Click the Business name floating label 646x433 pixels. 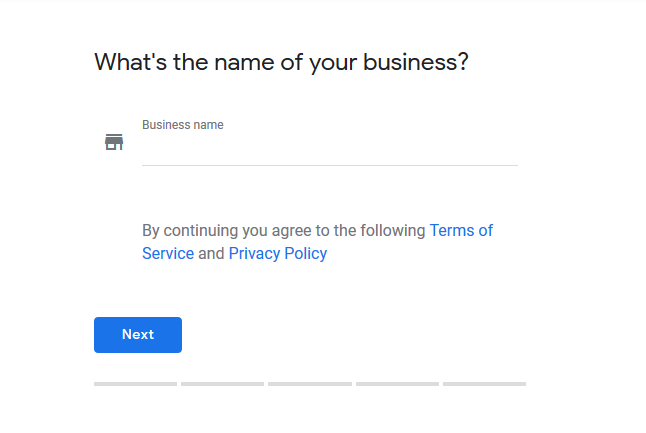pos(183,125)
